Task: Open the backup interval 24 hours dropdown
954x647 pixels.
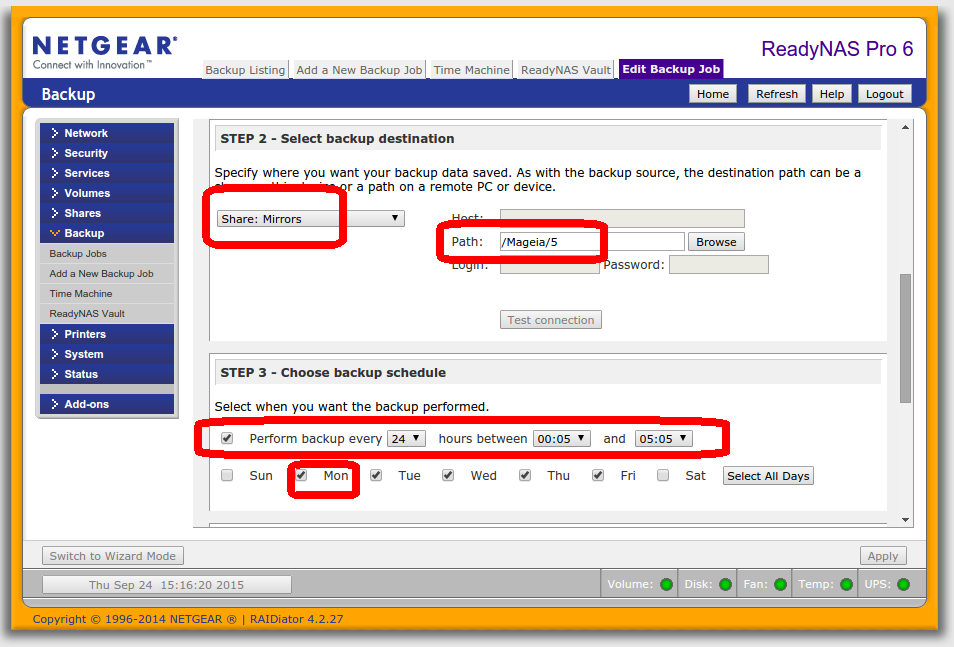Action: point(406,439)
